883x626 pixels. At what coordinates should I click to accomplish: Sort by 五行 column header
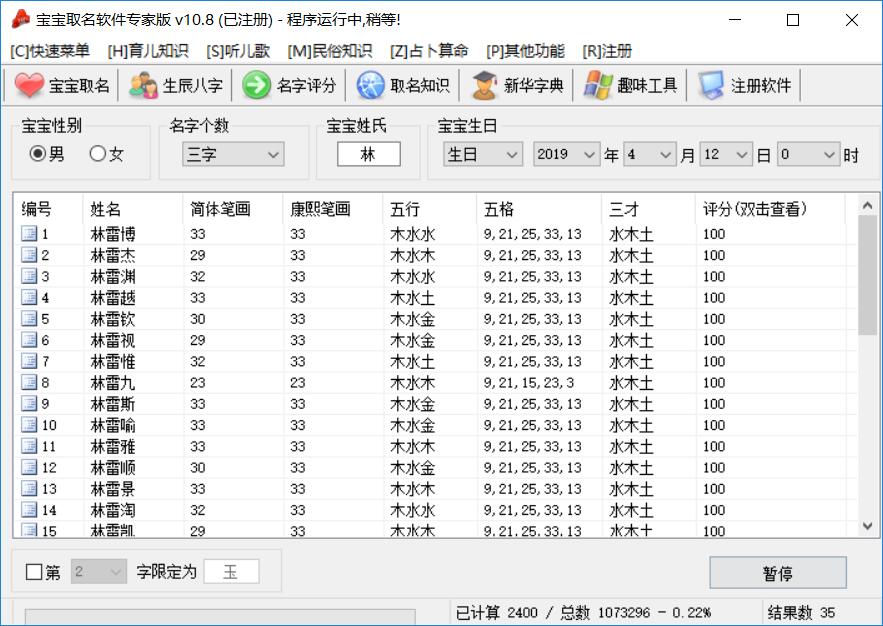click(x=430, y=209)
